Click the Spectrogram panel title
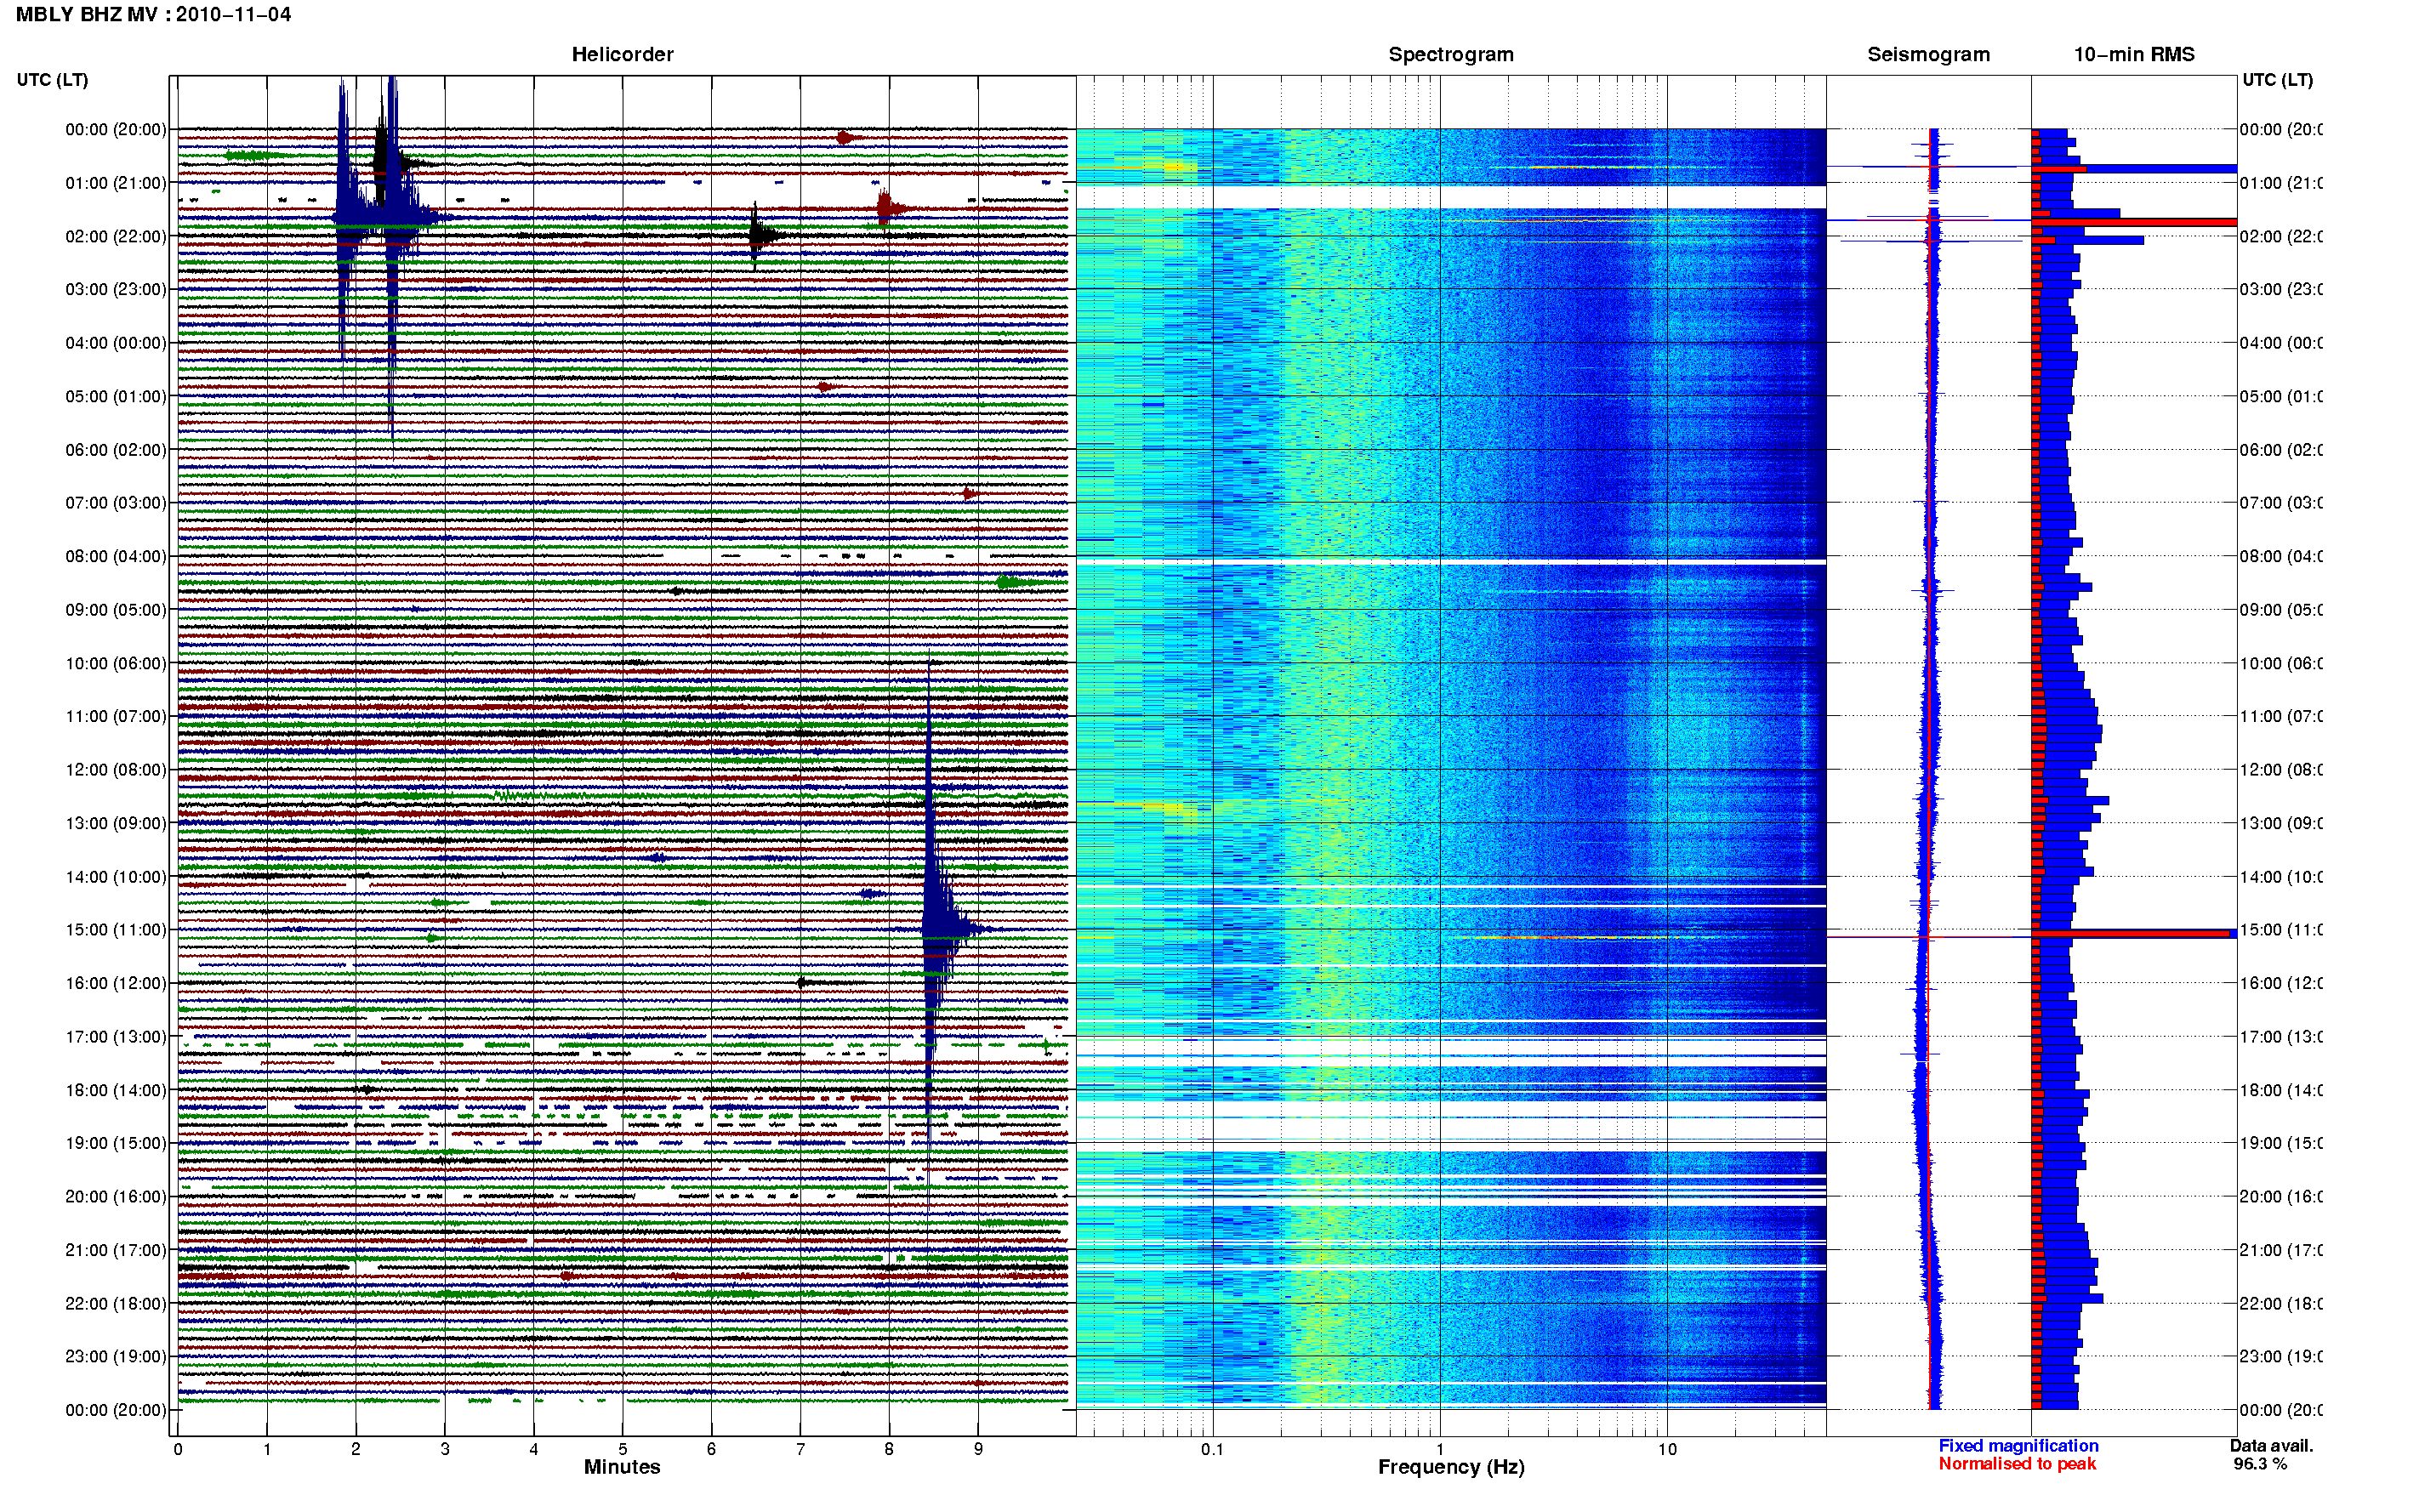 click(x=1450, y=54)
